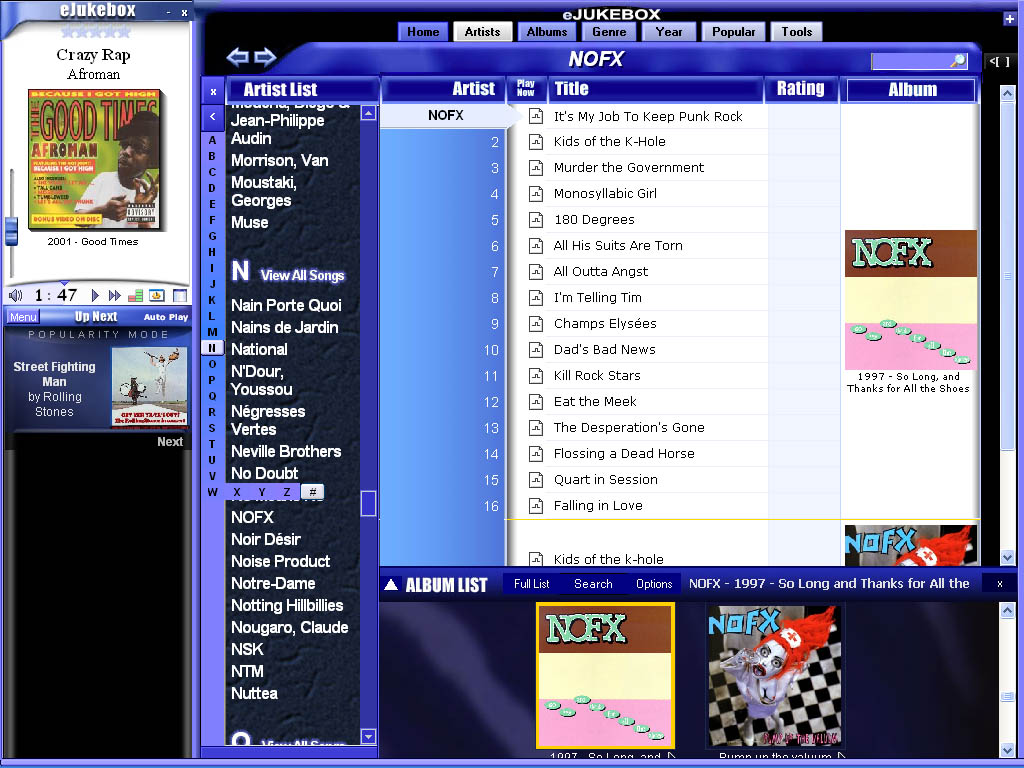Open the Popular tab
This screenshot has width=1024, height=768.
tap(733, 31)
